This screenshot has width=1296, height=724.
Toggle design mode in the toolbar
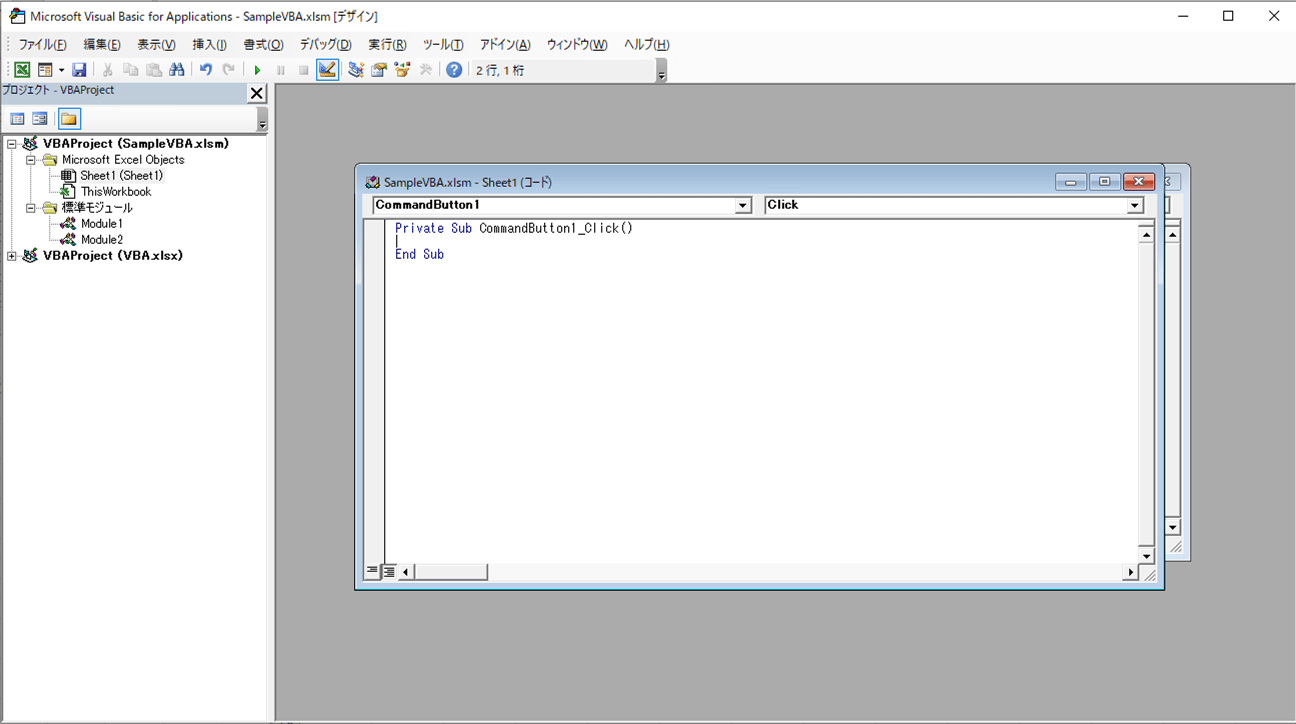327,70
